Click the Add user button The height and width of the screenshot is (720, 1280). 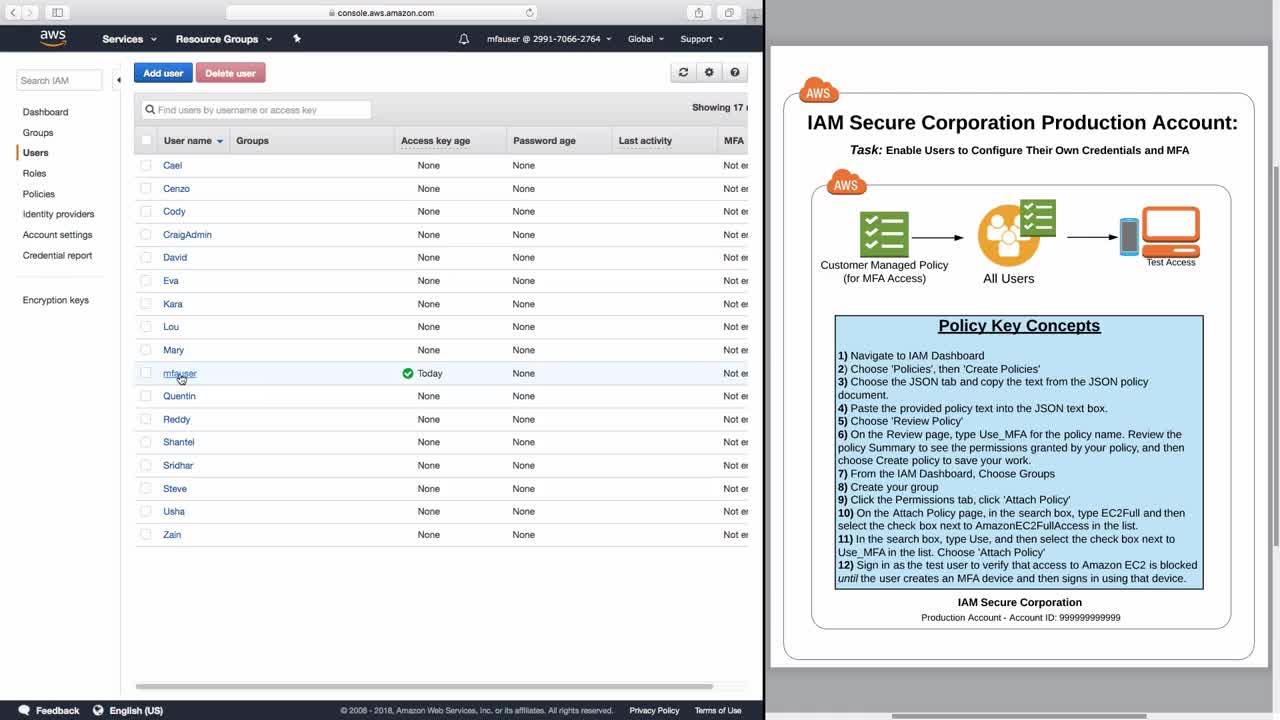pos(163,73)
